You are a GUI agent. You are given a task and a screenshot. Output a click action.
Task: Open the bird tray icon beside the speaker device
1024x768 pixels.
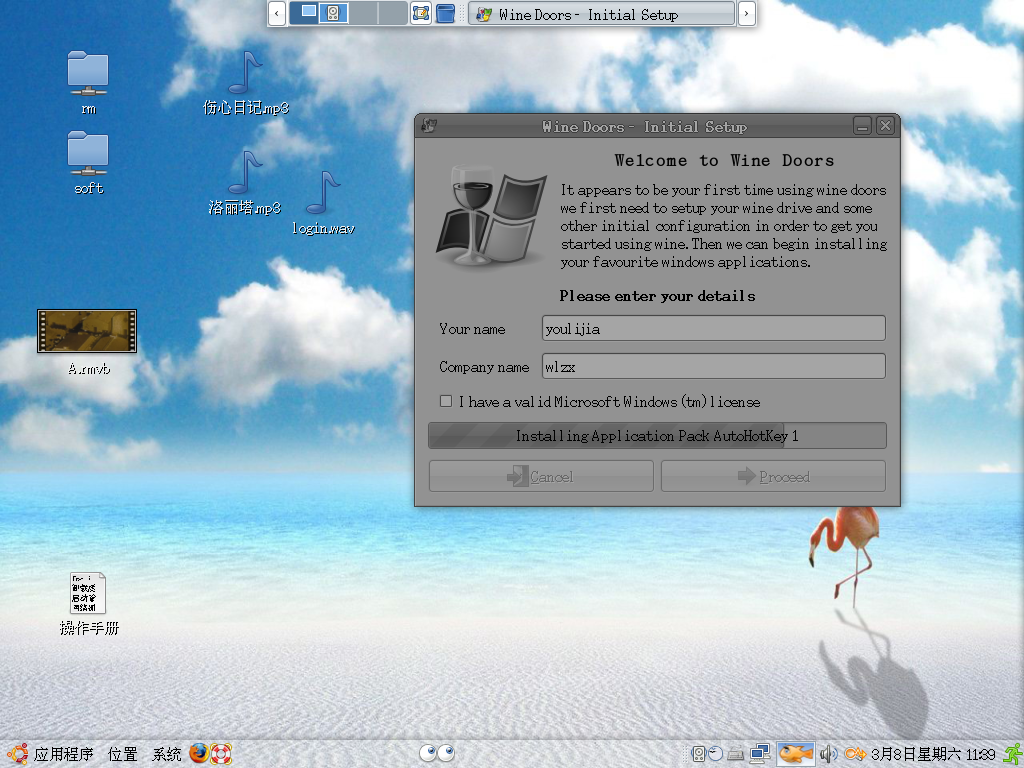715,754
